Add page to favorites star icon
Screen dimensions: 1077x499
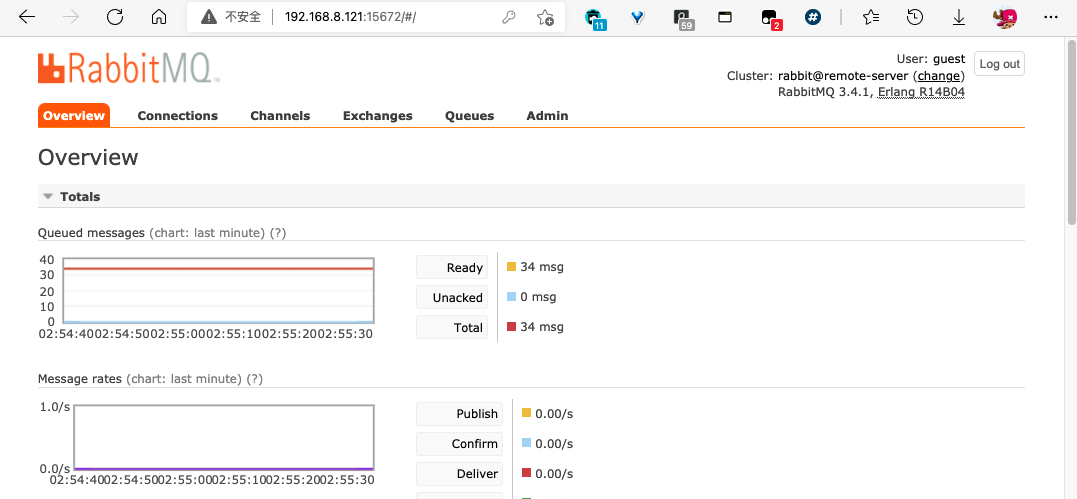[x=545, y=17]
